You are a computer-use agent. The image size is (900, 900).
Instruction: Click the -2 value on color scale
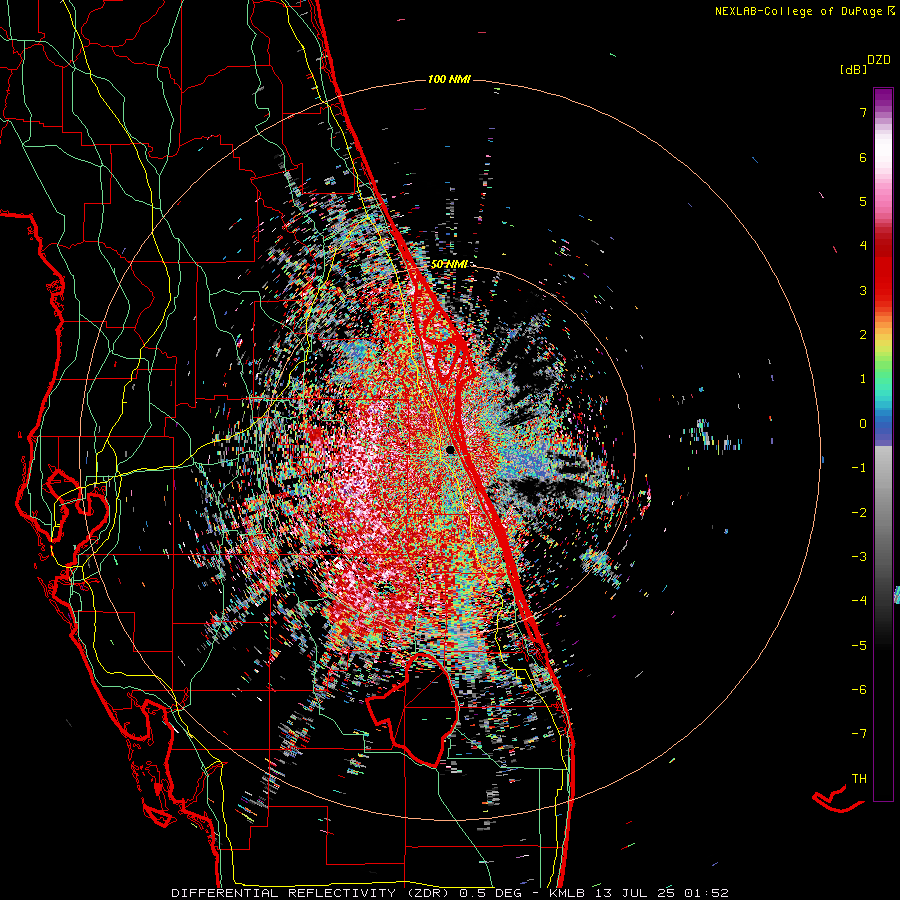point(859,513)
